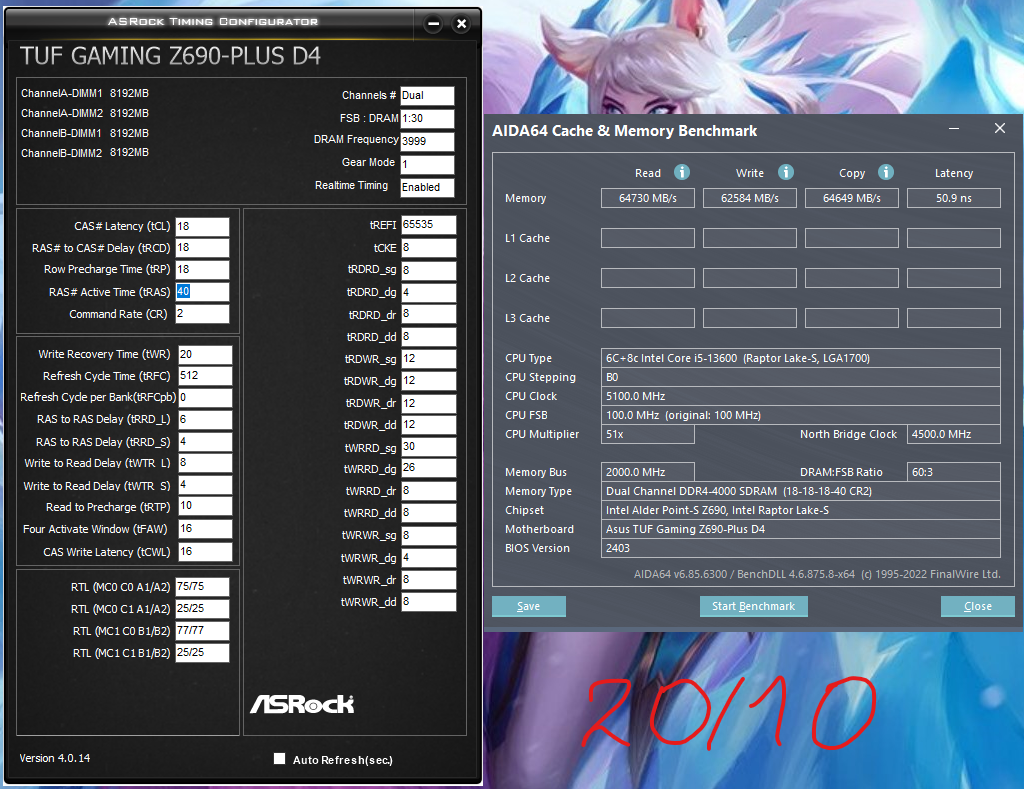Click the Four Activate Window (tFAW) field
This screenshot has height=789, width=1024.
click(x=205, y=529)
